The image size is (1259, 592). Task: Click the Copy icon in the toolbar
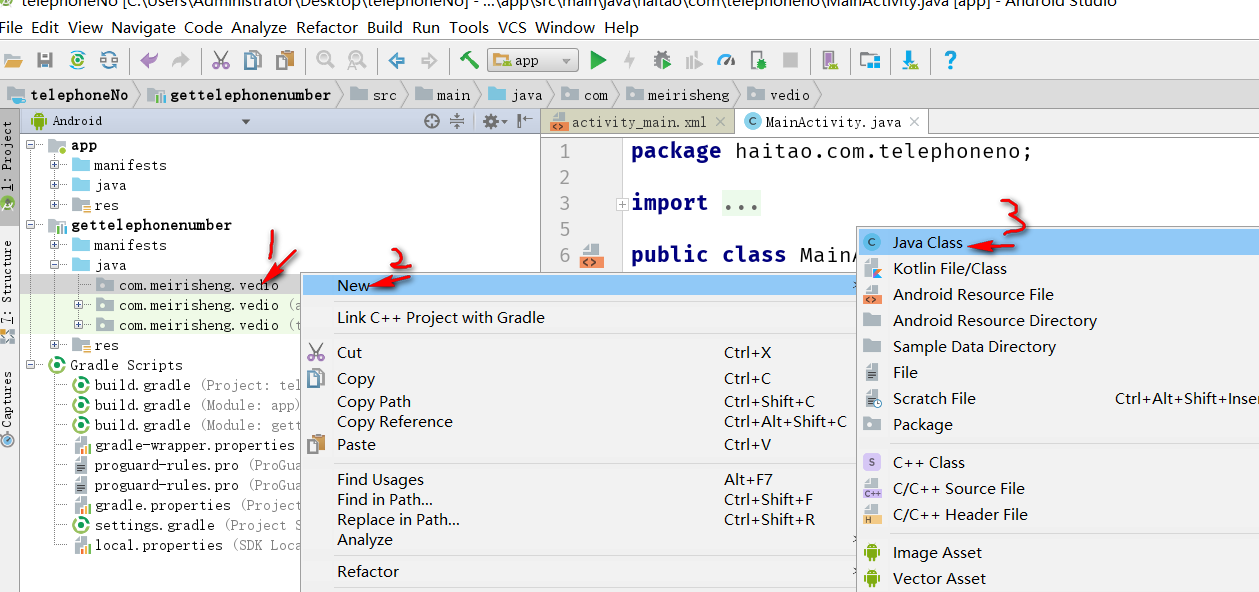[x=253, y=61]
